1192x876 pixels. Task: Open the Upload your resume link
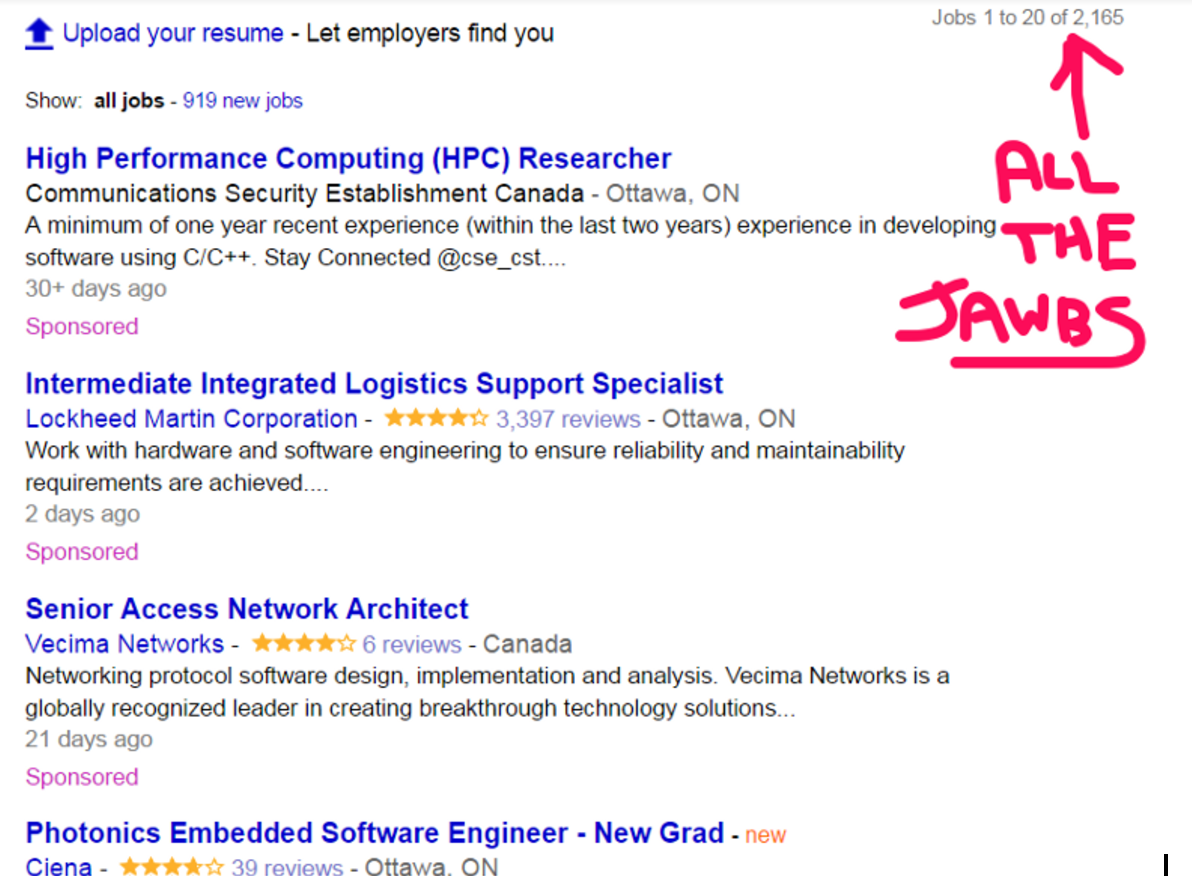coord(173,33)
